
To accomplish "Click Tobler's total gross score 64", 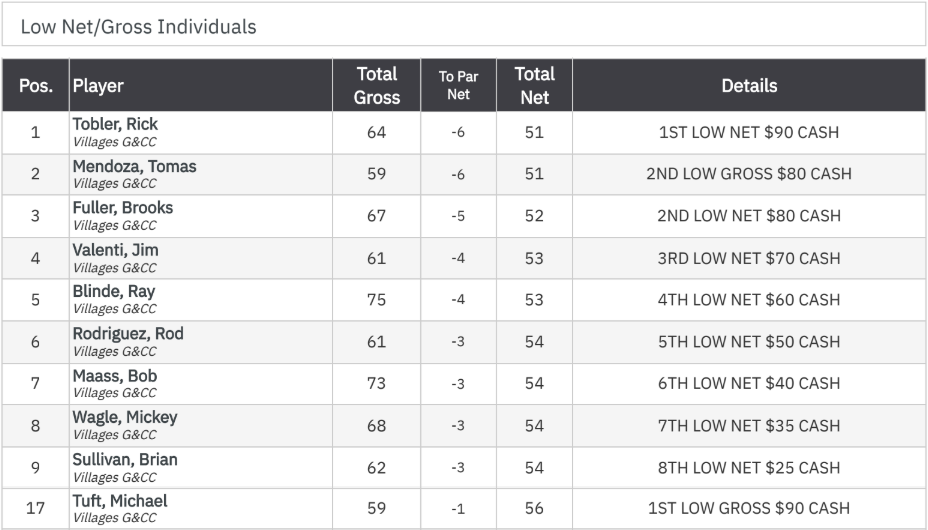I will point(376,132).
